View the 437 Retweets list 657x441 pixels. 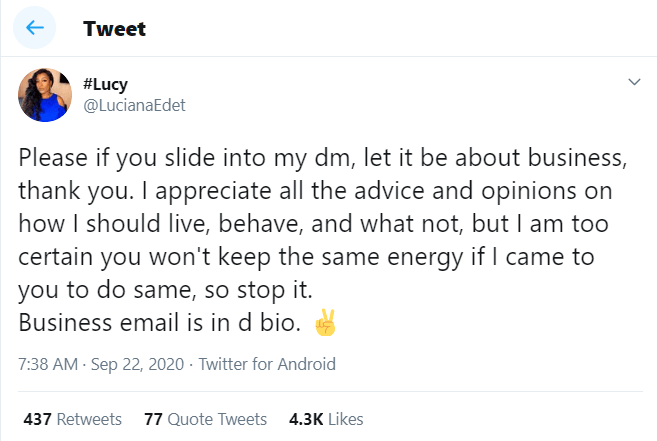(72, 418)
